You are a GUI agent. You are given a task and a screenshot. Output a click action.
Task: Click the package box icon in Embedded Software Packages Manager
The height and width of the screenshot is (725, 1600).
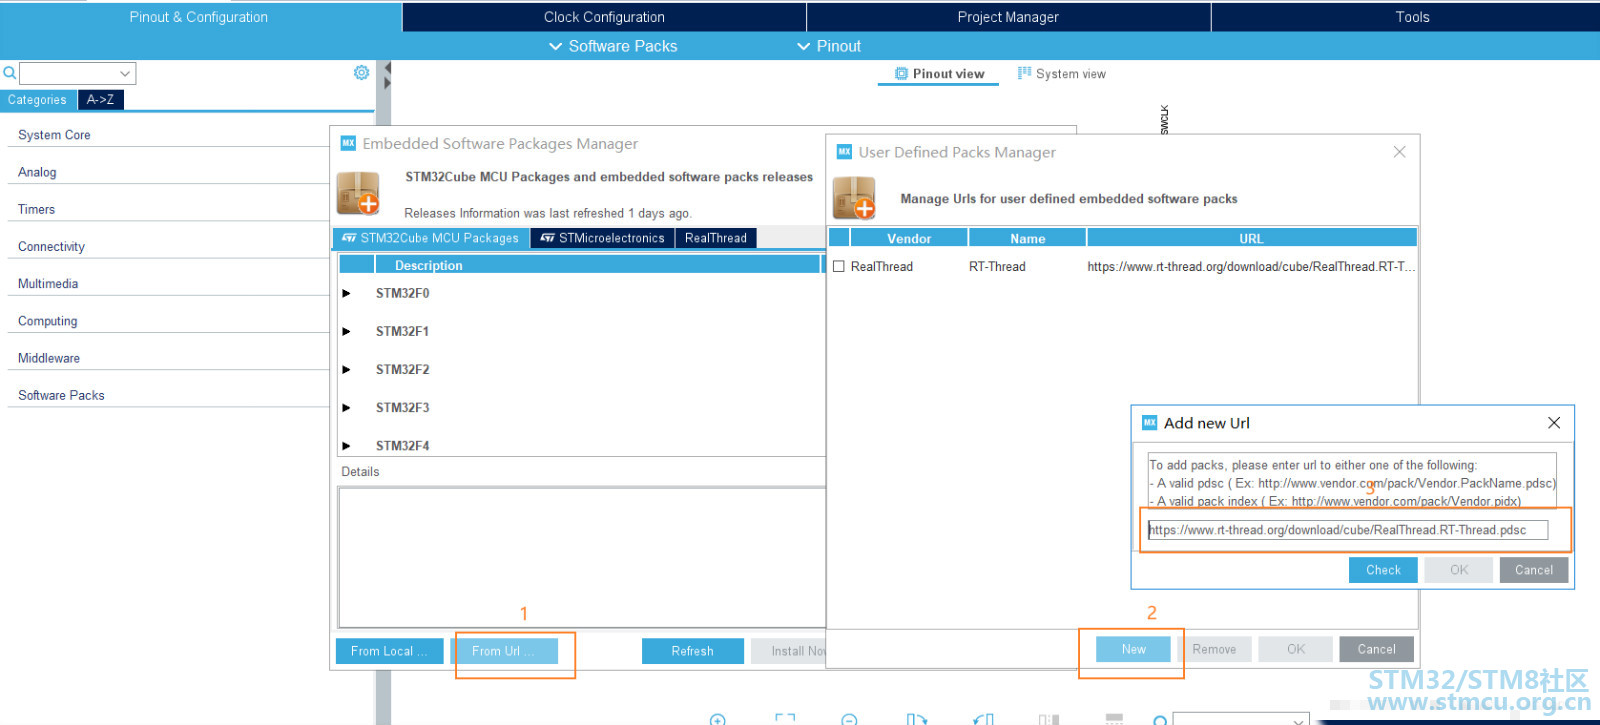coord(358,193)
